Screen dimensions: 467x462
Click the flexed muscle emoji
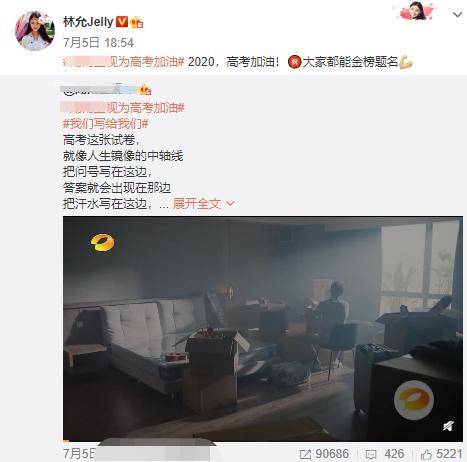pyautogui.click(x=406, y=62)
